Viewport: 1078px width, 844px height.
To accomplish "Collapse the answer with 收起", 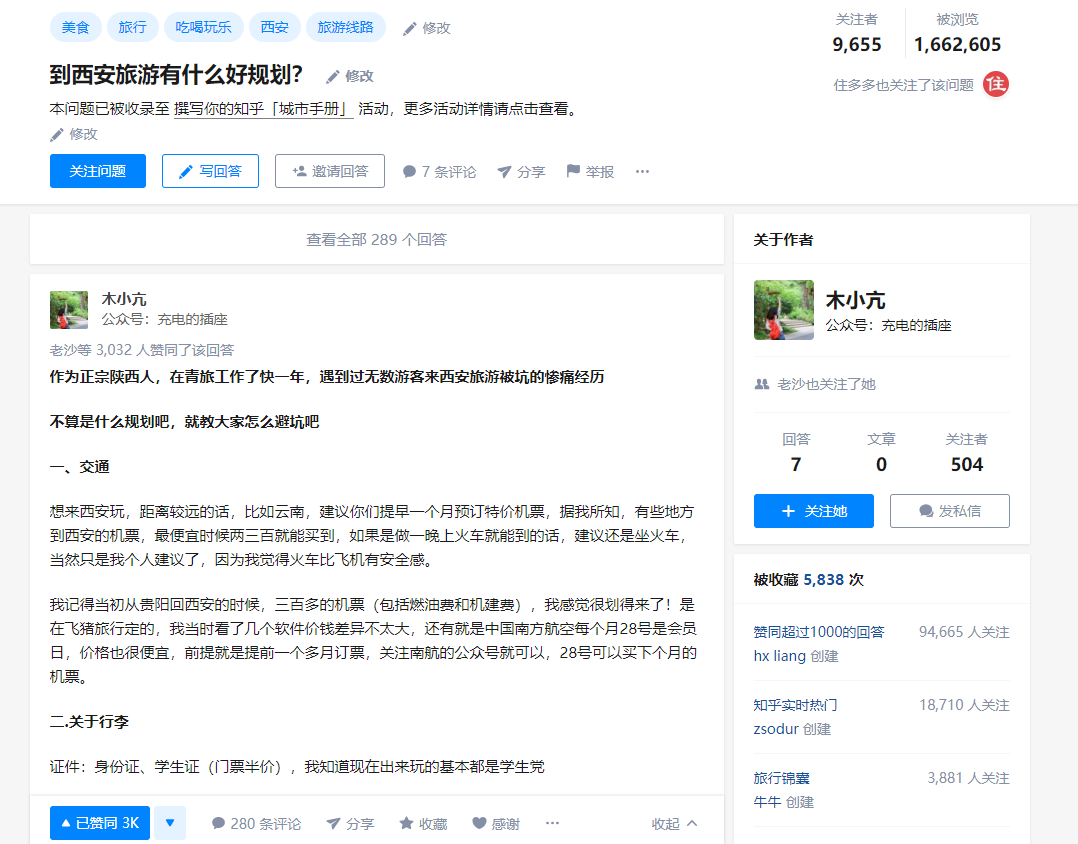I will pyautogui.click(x=674, y=823).
